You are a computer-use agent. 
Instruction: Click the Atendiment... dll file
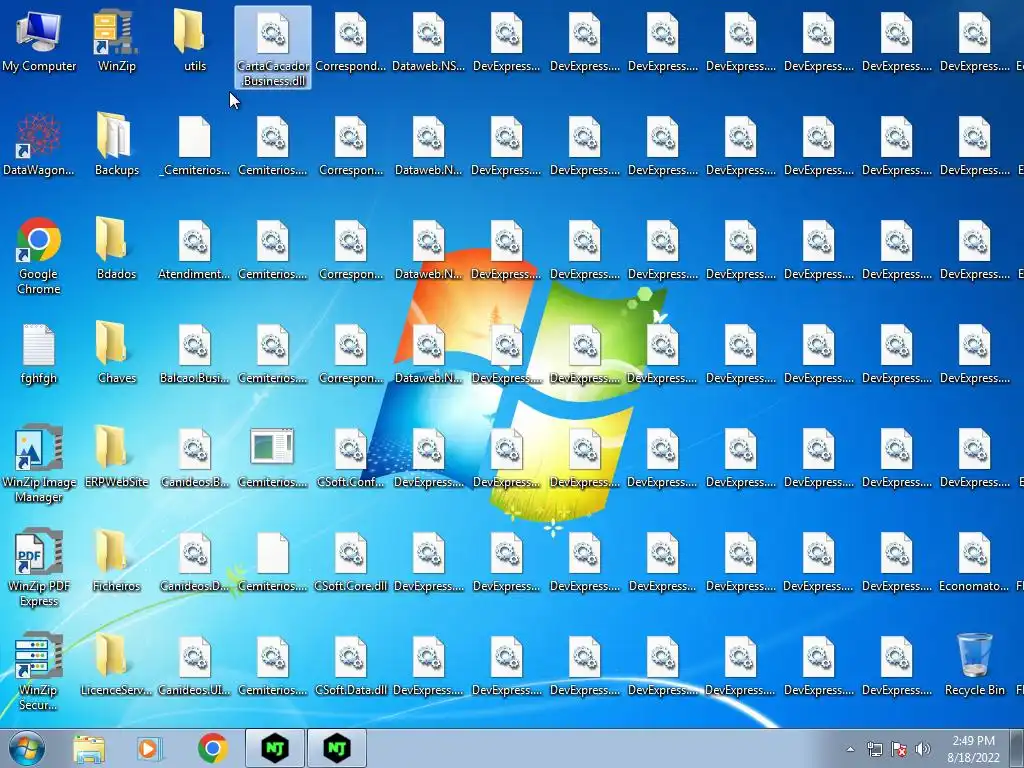click(x=195, y=249)
